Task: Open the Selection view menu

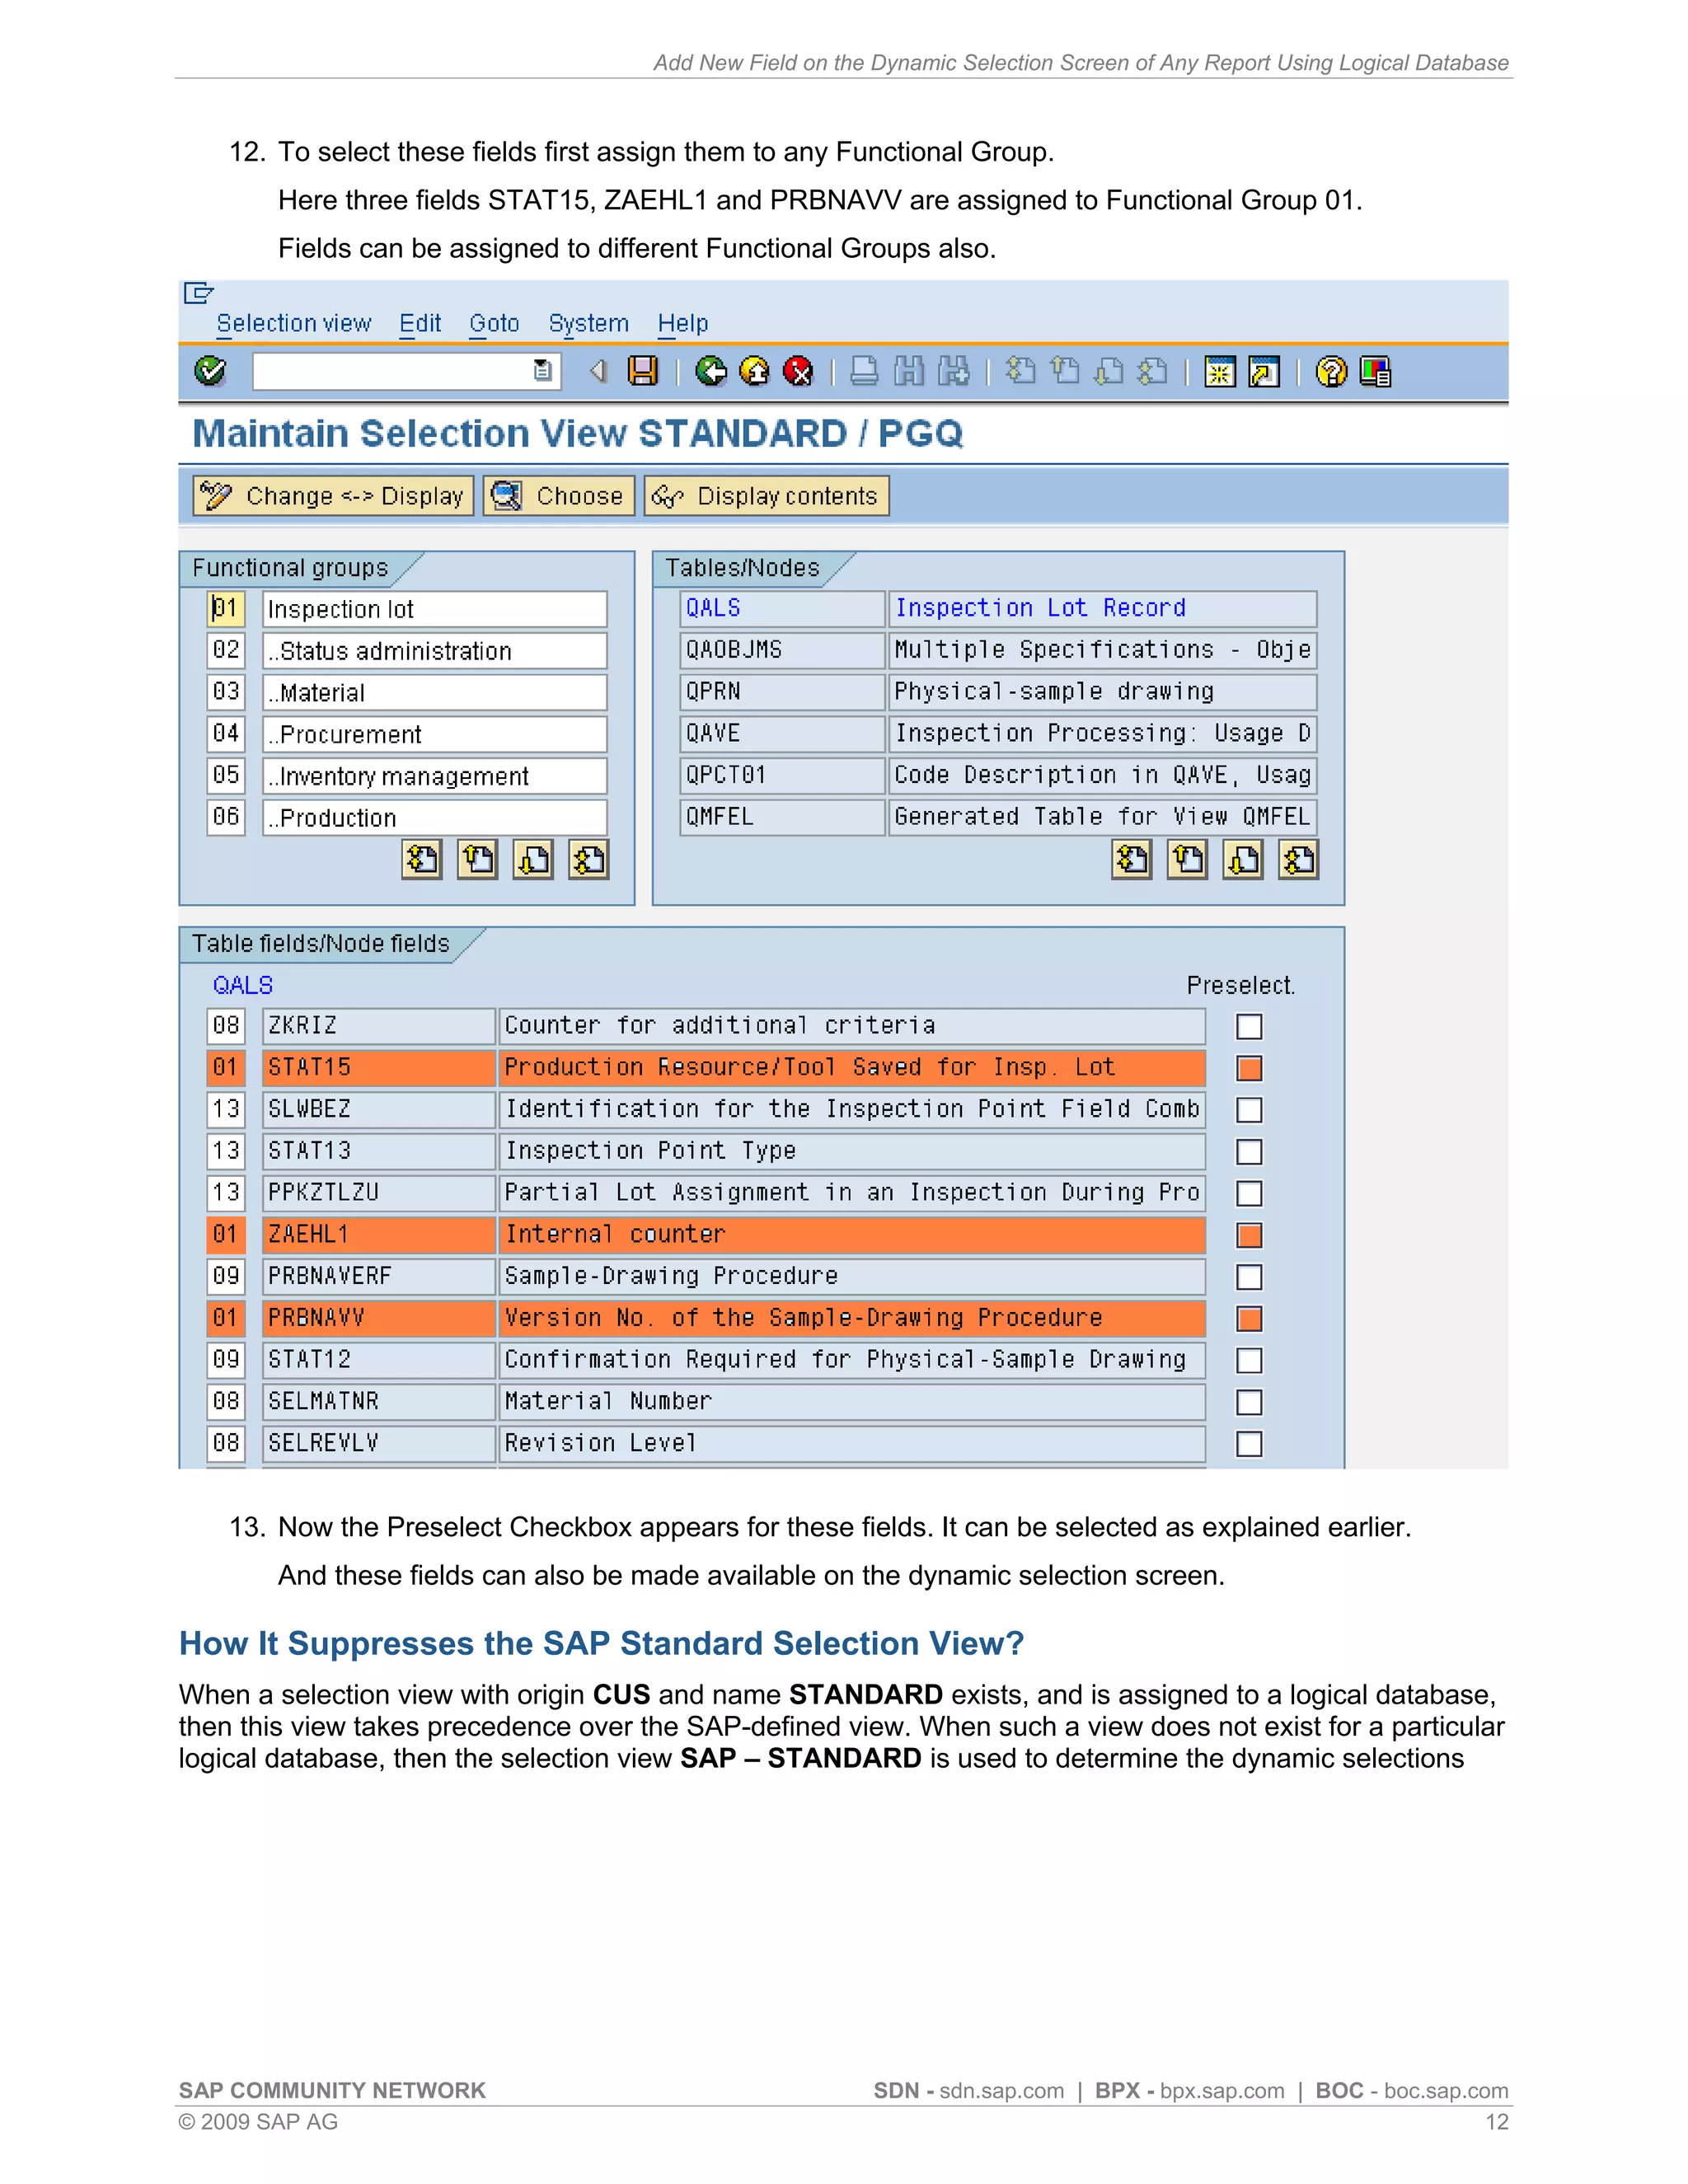Action: (293, 324)
